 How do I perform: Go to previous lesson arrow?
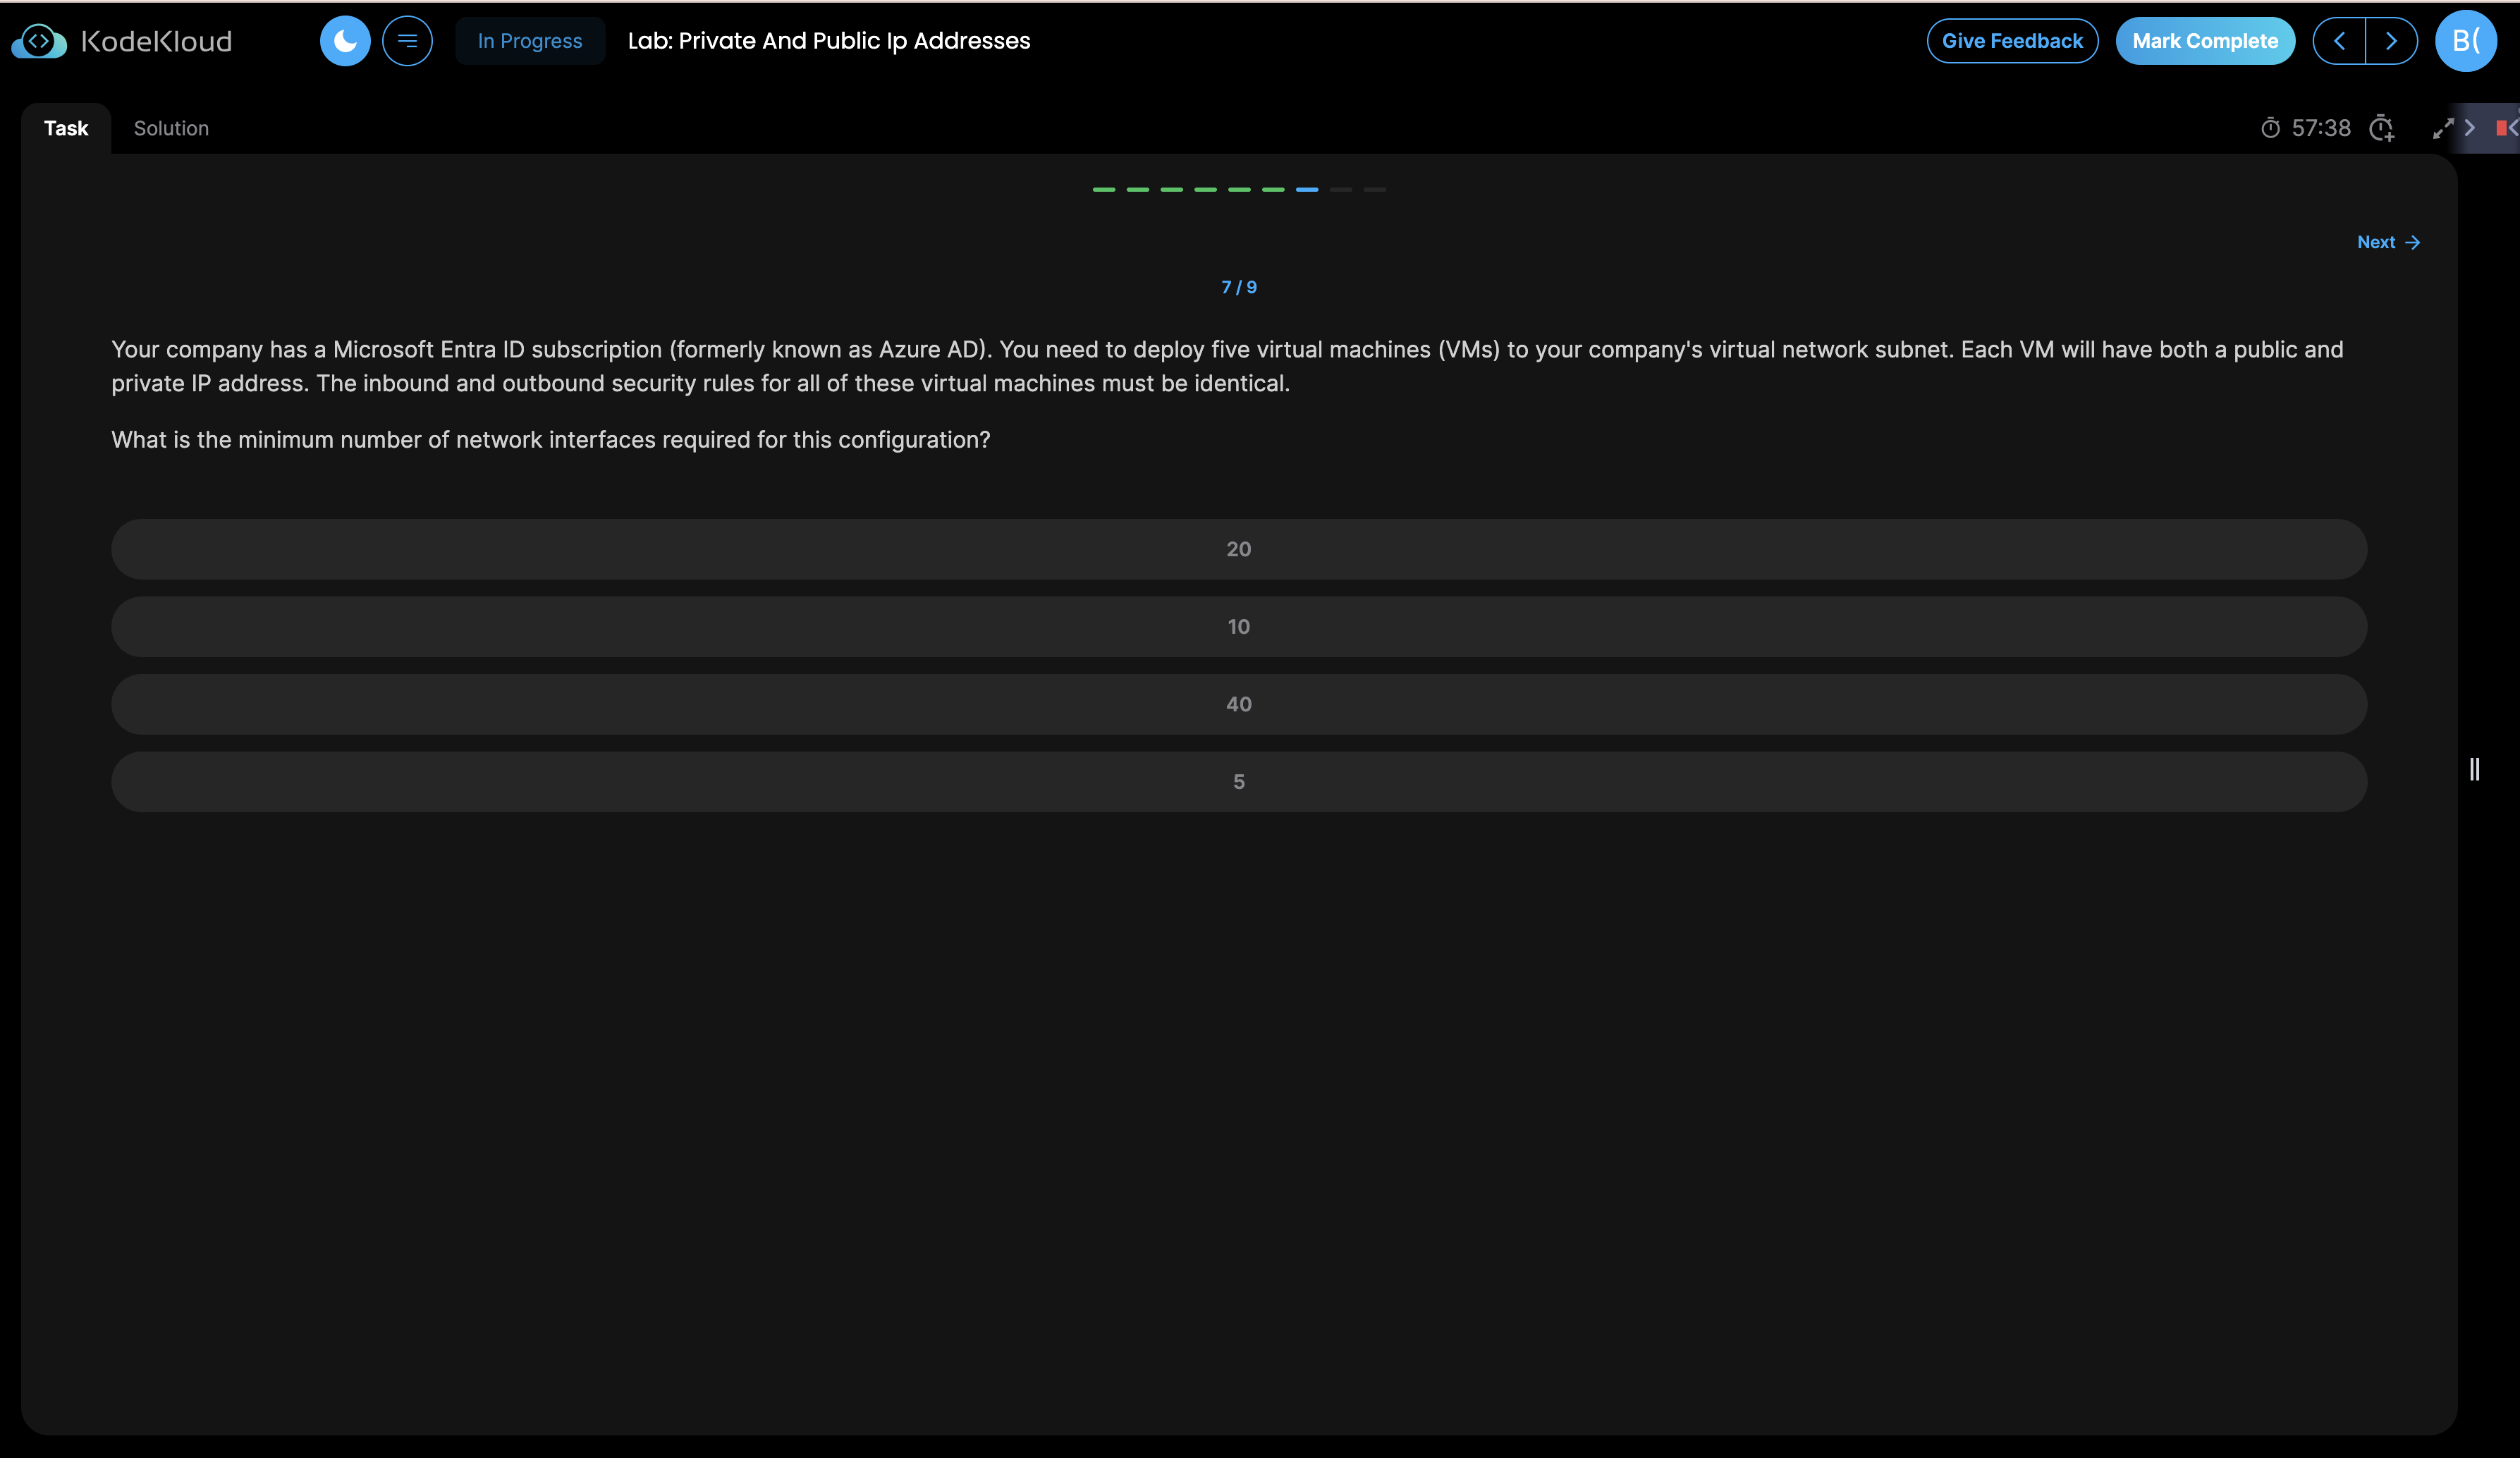pos(2339,41)
